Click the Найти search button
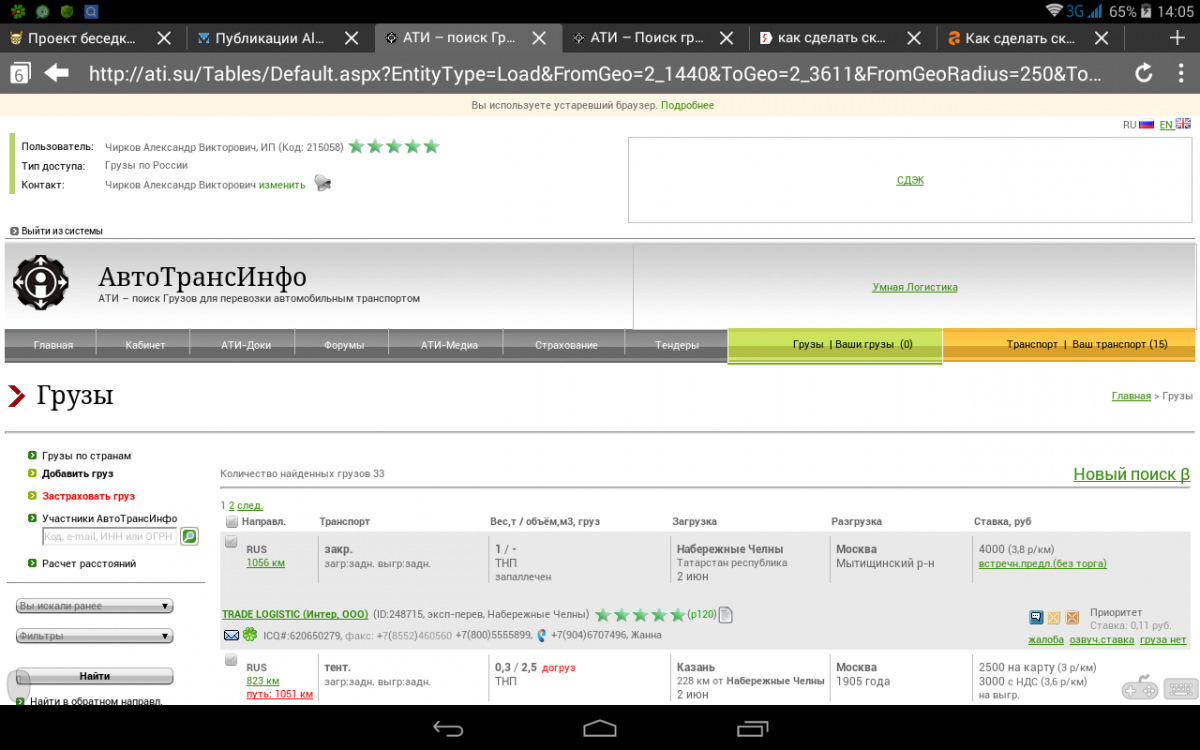 pos(95,676)
